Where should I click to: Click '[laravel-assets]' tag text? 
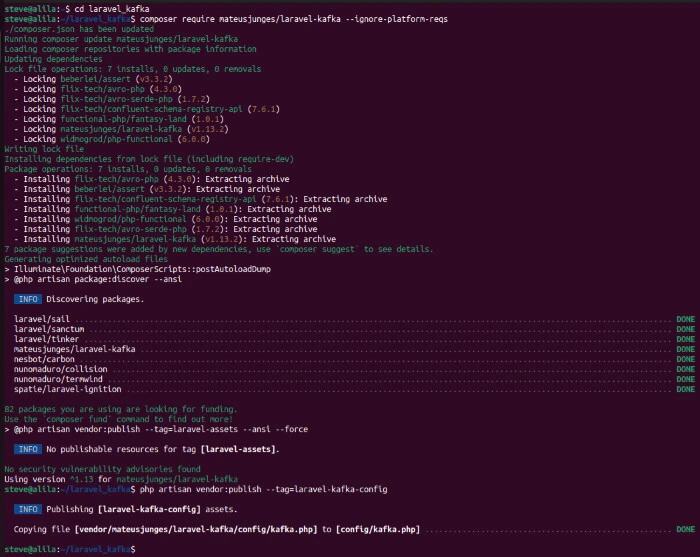[x=238, y=449]
